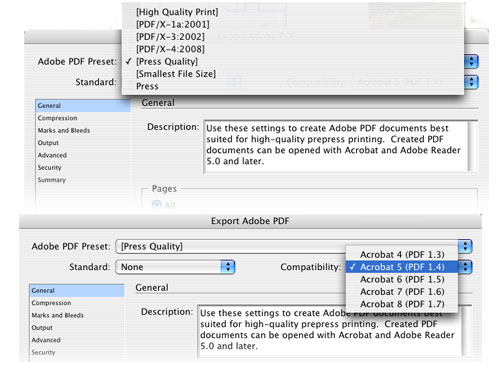
Task: Open Standard dropdown showing None
Action: tap(175, 267)
